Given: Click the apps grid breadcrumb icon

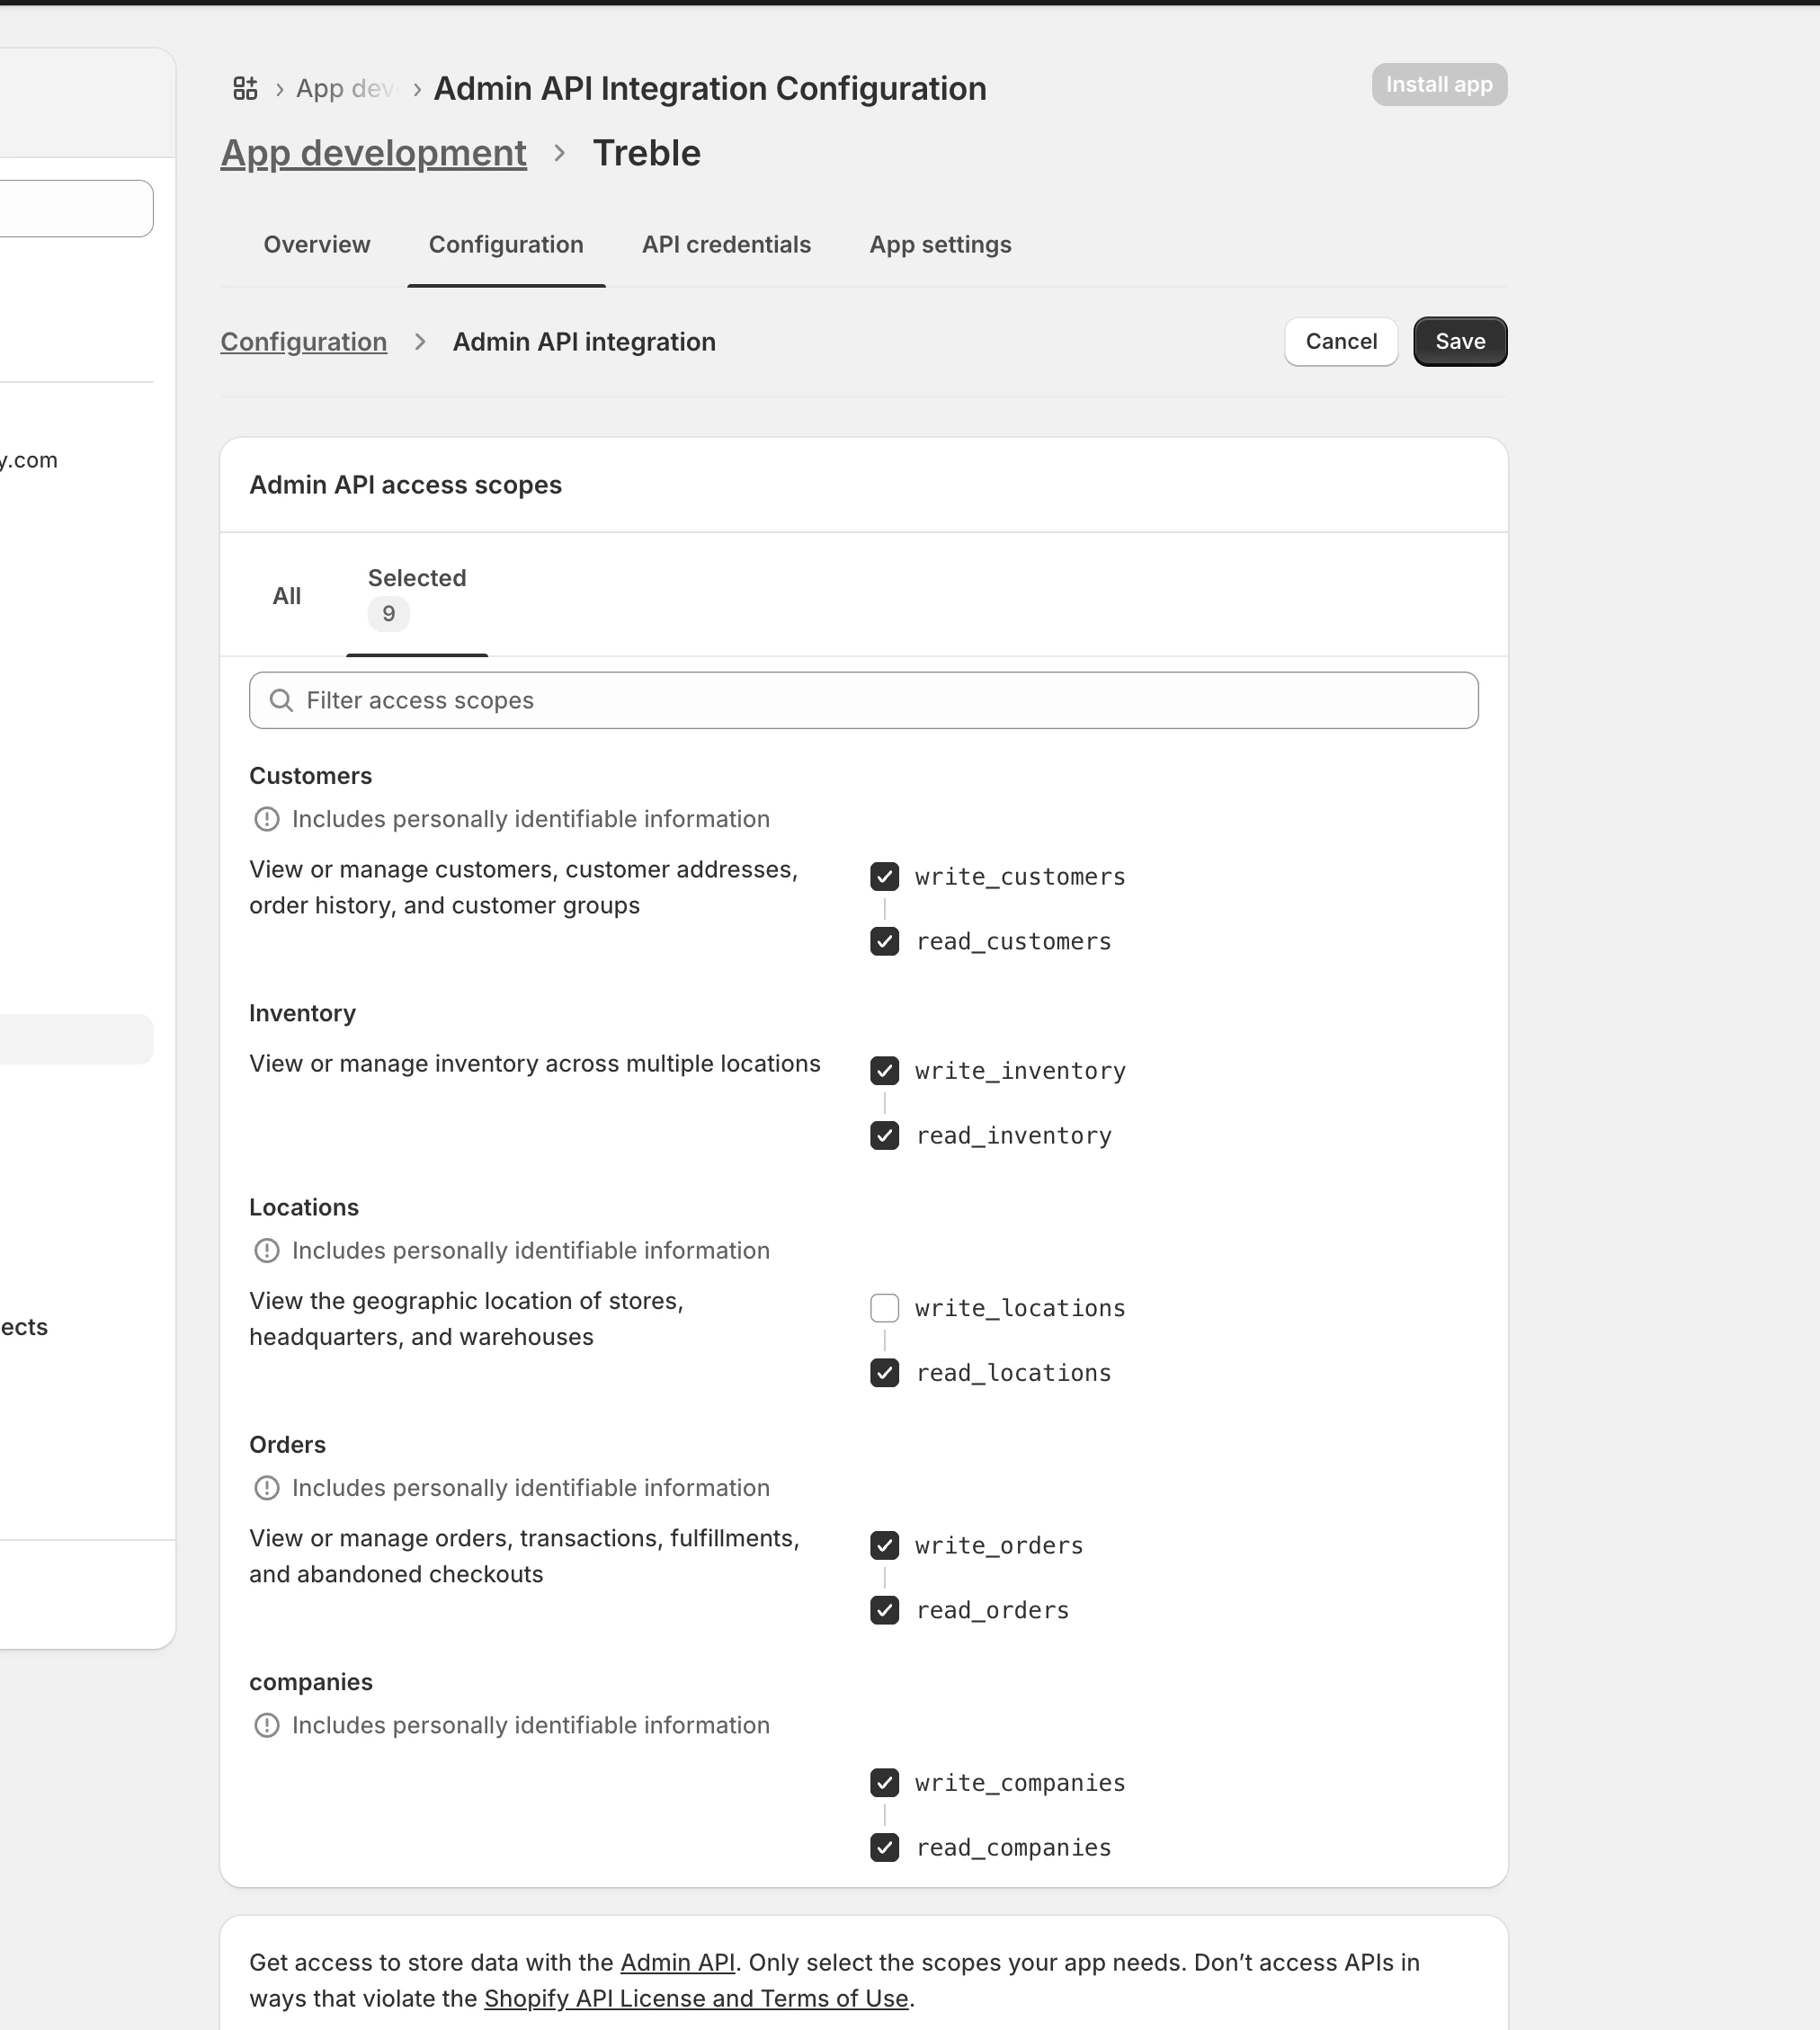Looking at the screenshot, I should click(245, 88).
